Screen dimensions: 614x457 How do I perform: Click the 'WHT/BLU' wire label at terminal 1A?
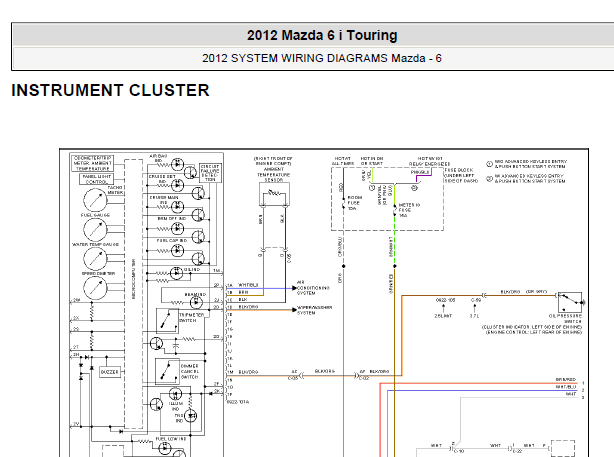pyautogui.click(x=248, y=285)
